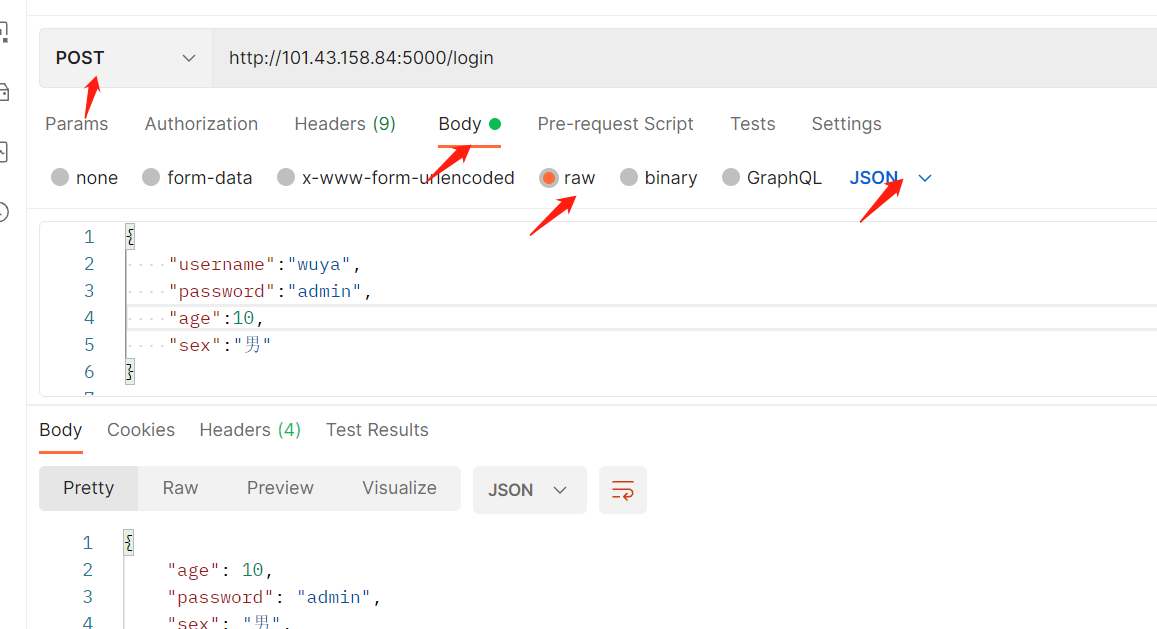This screenshot has width=1157, height=629.
Task: Go to Pre-request Script tab
Action: 615,124
